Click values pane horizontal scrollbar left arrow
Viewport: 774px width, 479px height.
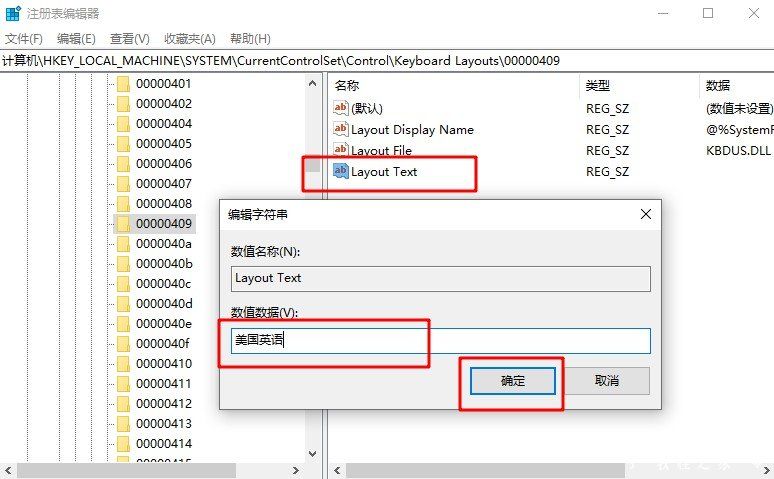337,470
